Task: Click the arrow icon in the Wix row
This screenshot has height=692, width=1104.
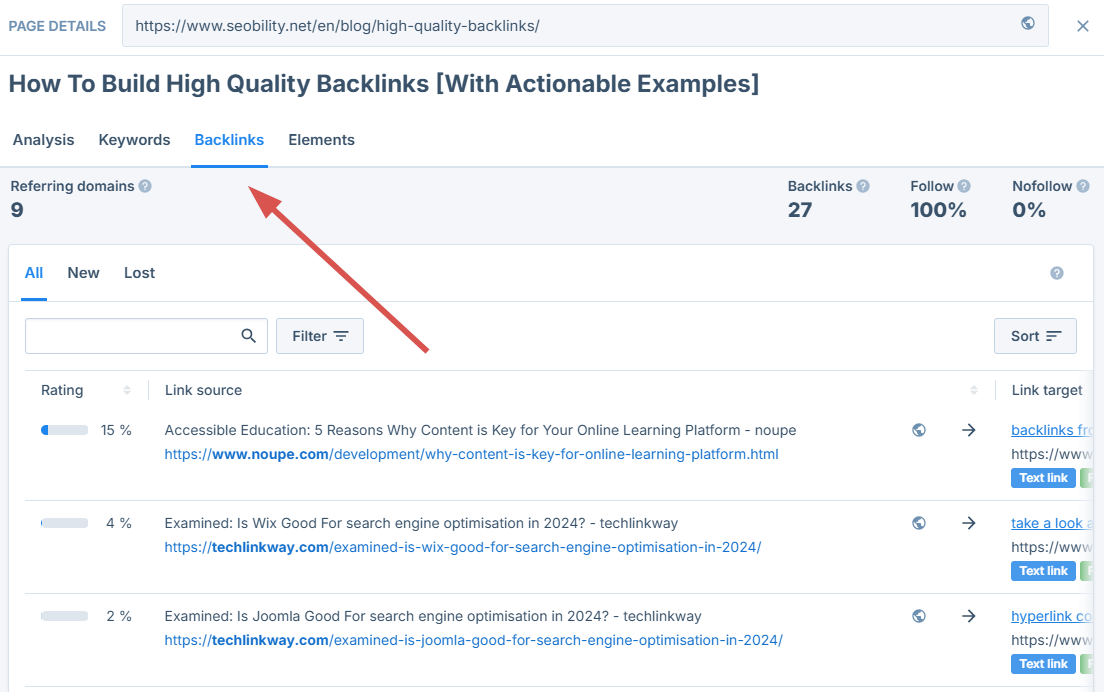Action: 969,523
